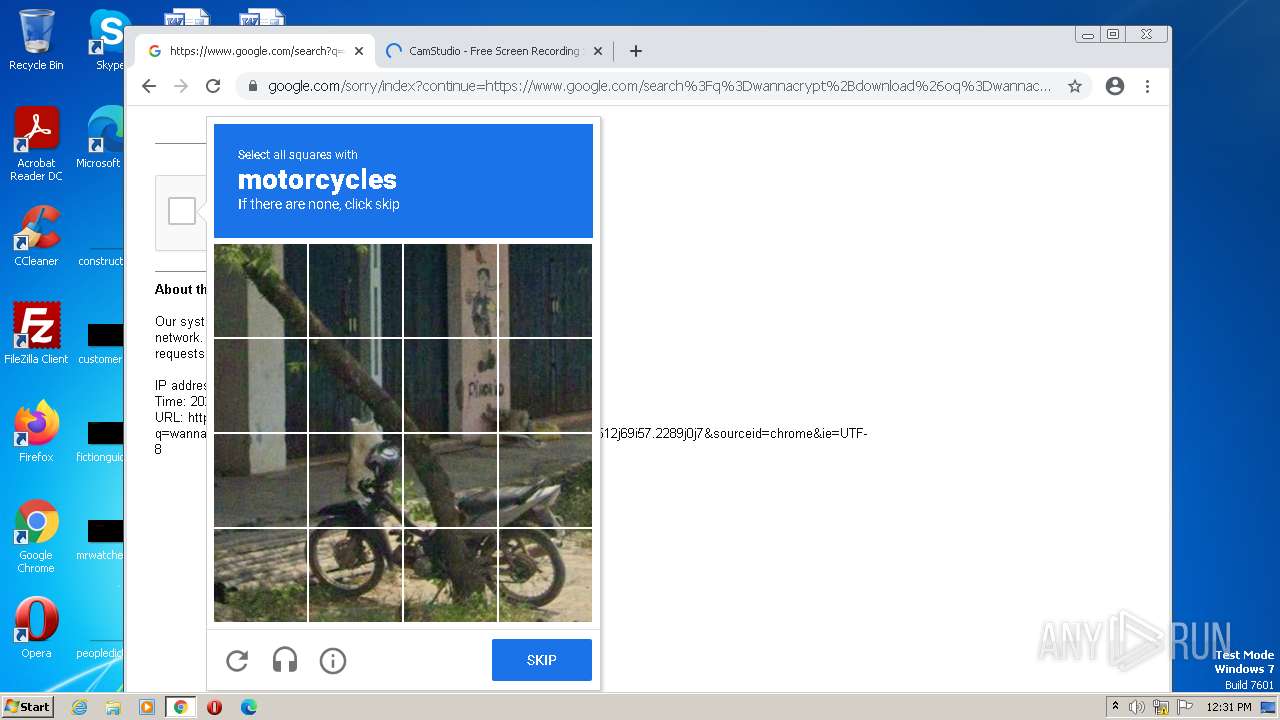Bookmark this page with star icon
This screenshot has height=720, width=1280.
(x=1075, y=86)
